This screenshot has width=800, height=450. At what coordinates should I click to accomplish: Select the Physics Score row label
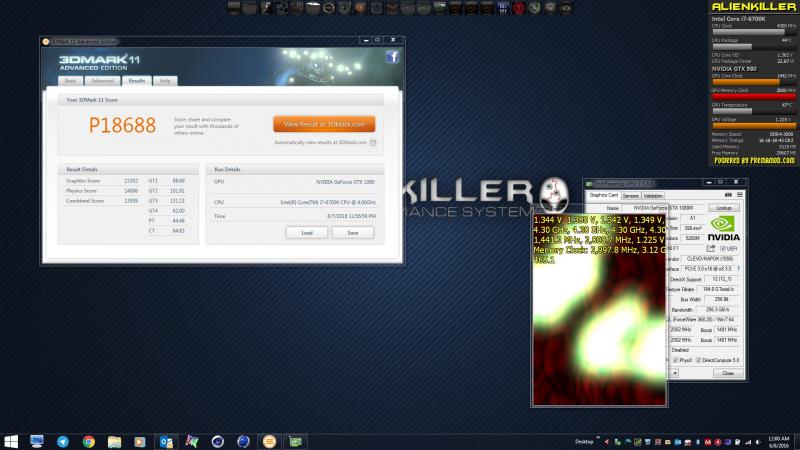click(81, 191)
